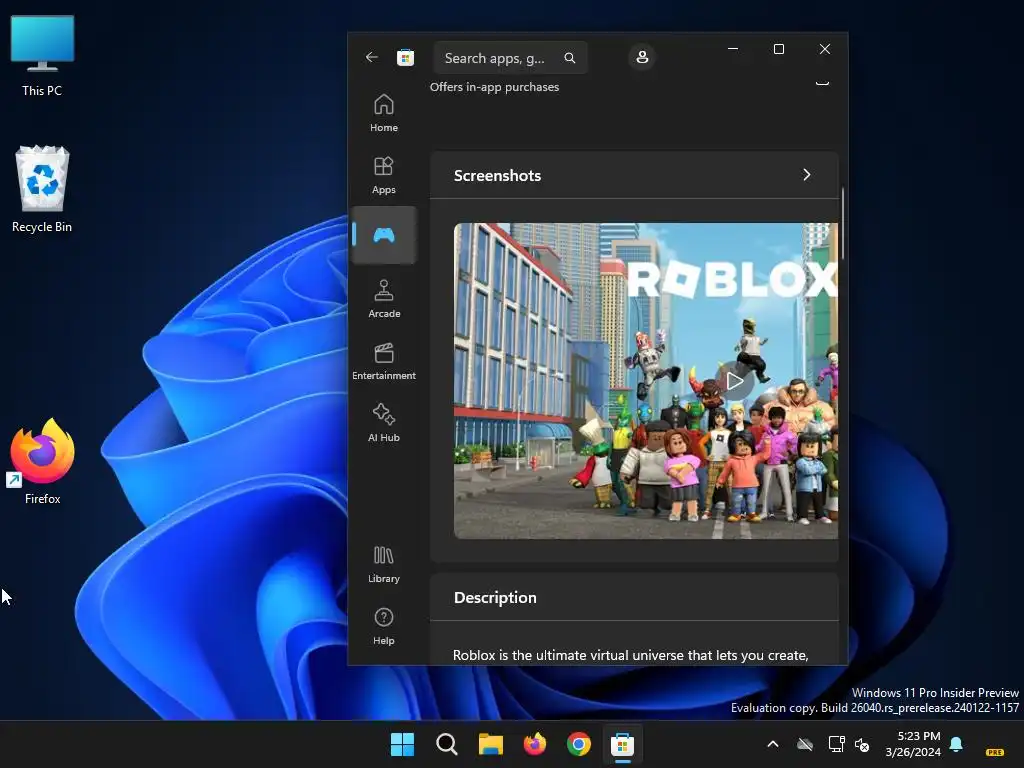The image size is (1024, 768).
Task: Open the notifications bell icon
Action: tap(956, 743)
